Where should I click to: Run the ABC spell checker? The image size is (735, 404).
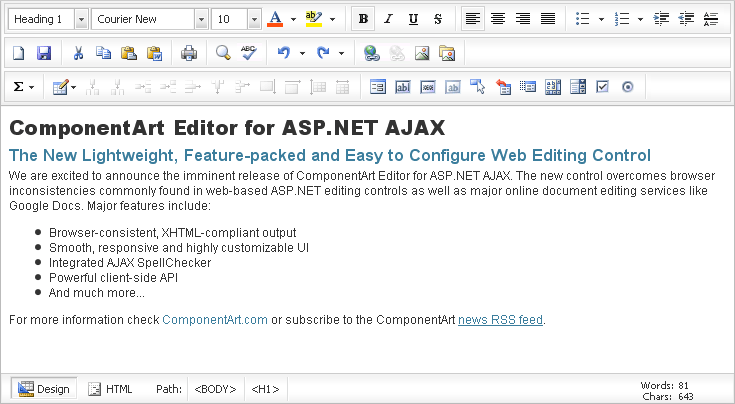point(248,53)
